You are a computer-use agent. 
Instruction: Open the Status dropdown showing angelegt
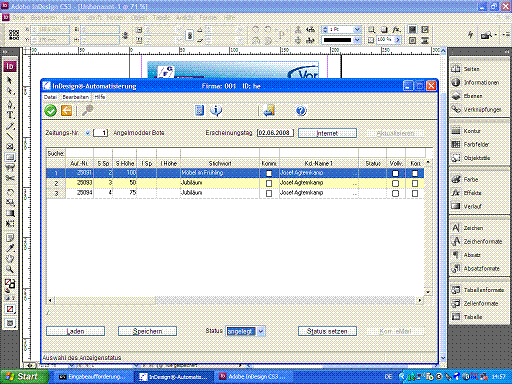point(261,331)
